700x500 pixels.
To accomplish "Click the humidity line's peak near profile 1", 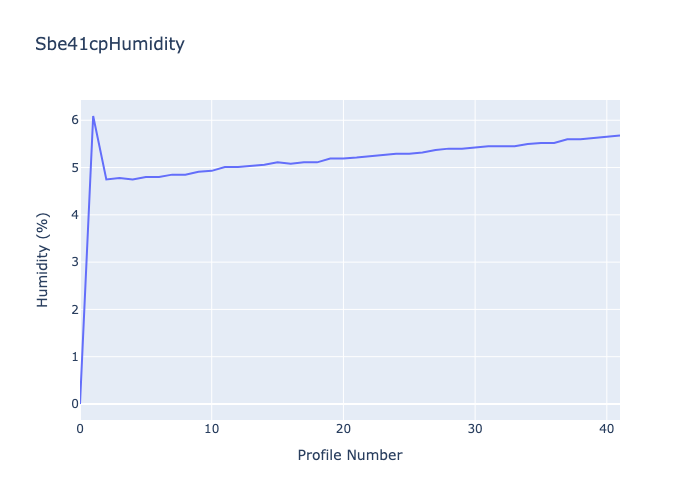I will coord(93,116).
